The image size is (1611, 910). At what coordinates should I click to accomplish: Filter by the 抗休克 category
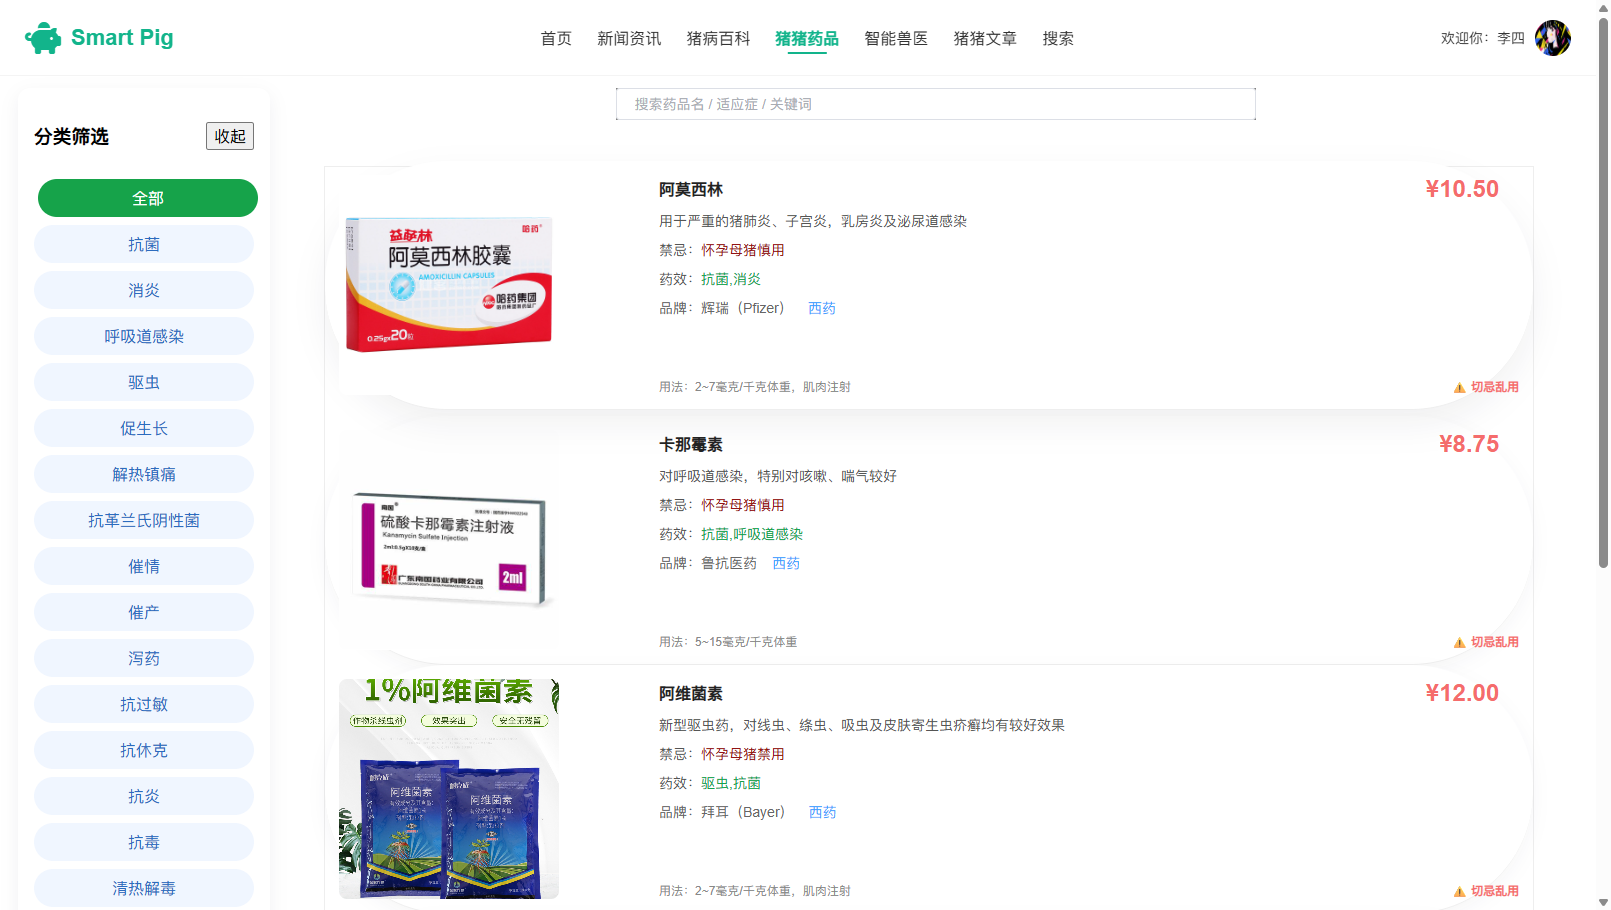click(x=144, y=750)
